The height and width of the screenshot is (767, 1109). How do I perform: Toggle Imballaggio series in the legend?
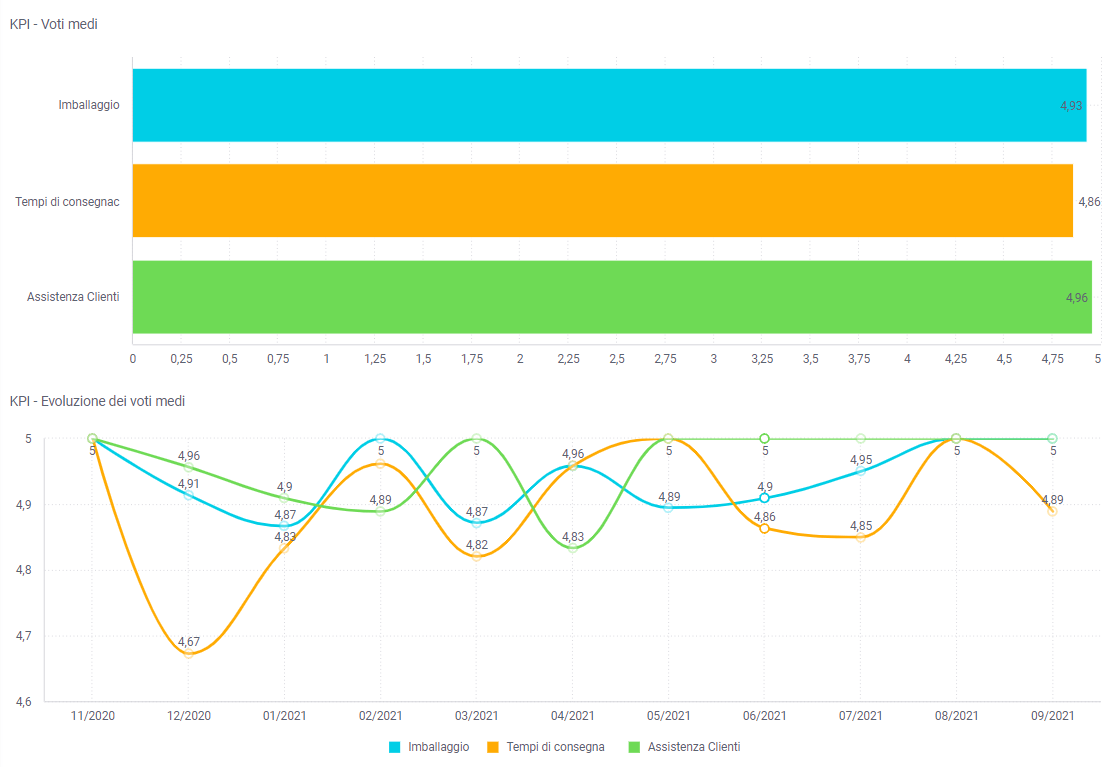pos(438,747)
